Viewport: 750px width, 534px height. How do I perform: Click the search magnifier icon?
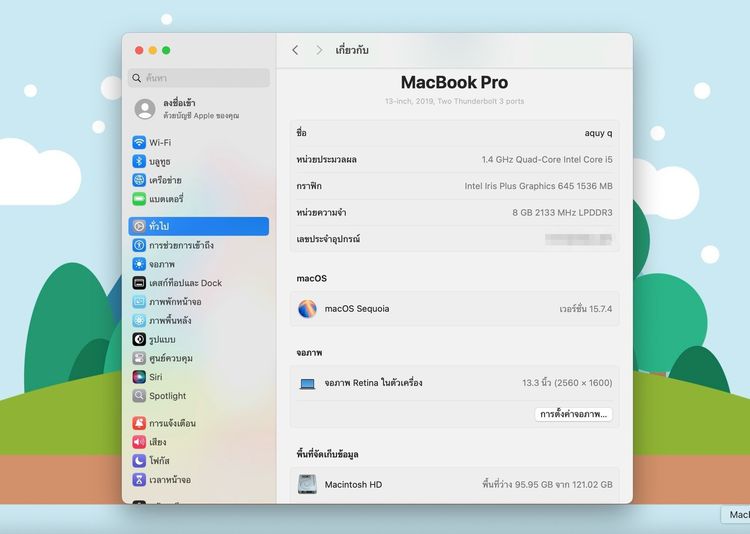point(137,78)
